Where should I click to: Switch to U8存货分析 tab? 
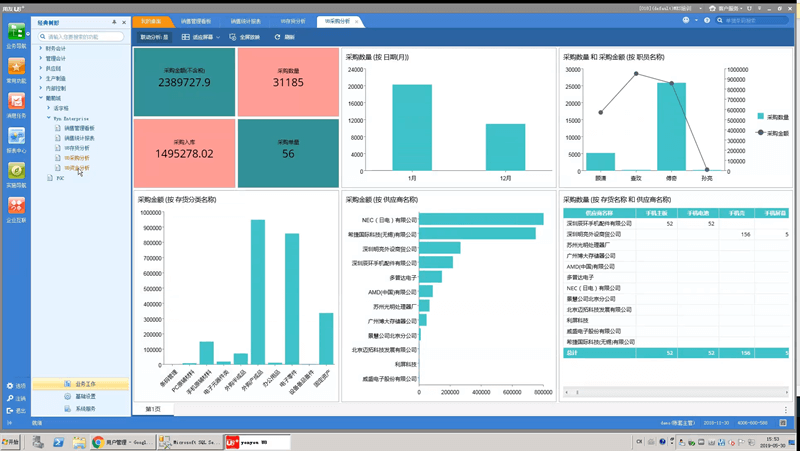[293, 21]
